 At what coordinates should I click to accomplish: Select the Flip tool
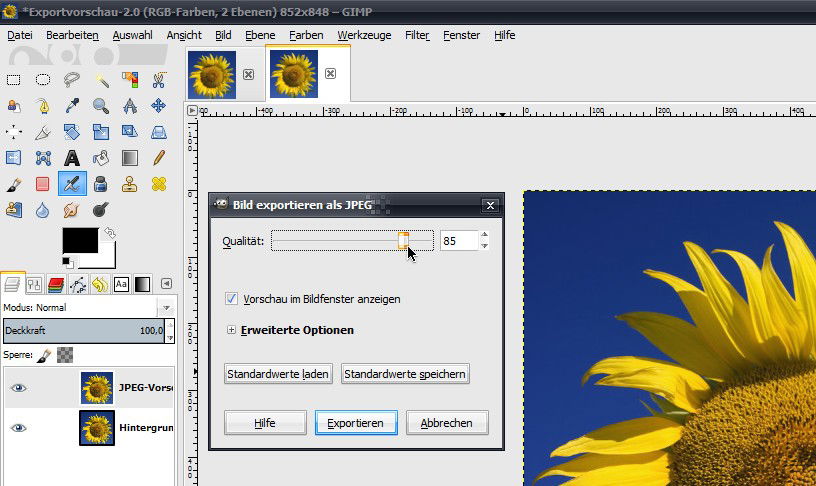click(14, 158)
